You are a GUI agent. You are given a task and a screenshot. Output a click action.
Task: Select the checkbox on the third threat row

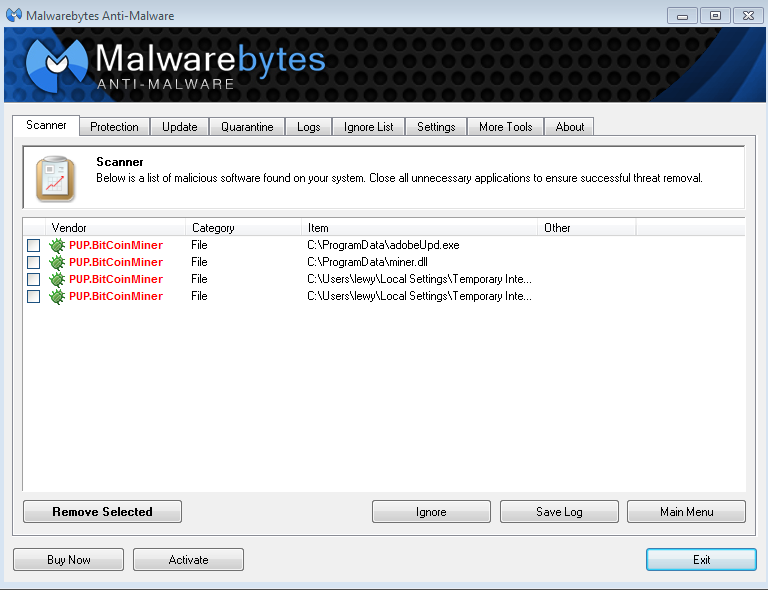point(34,279)
